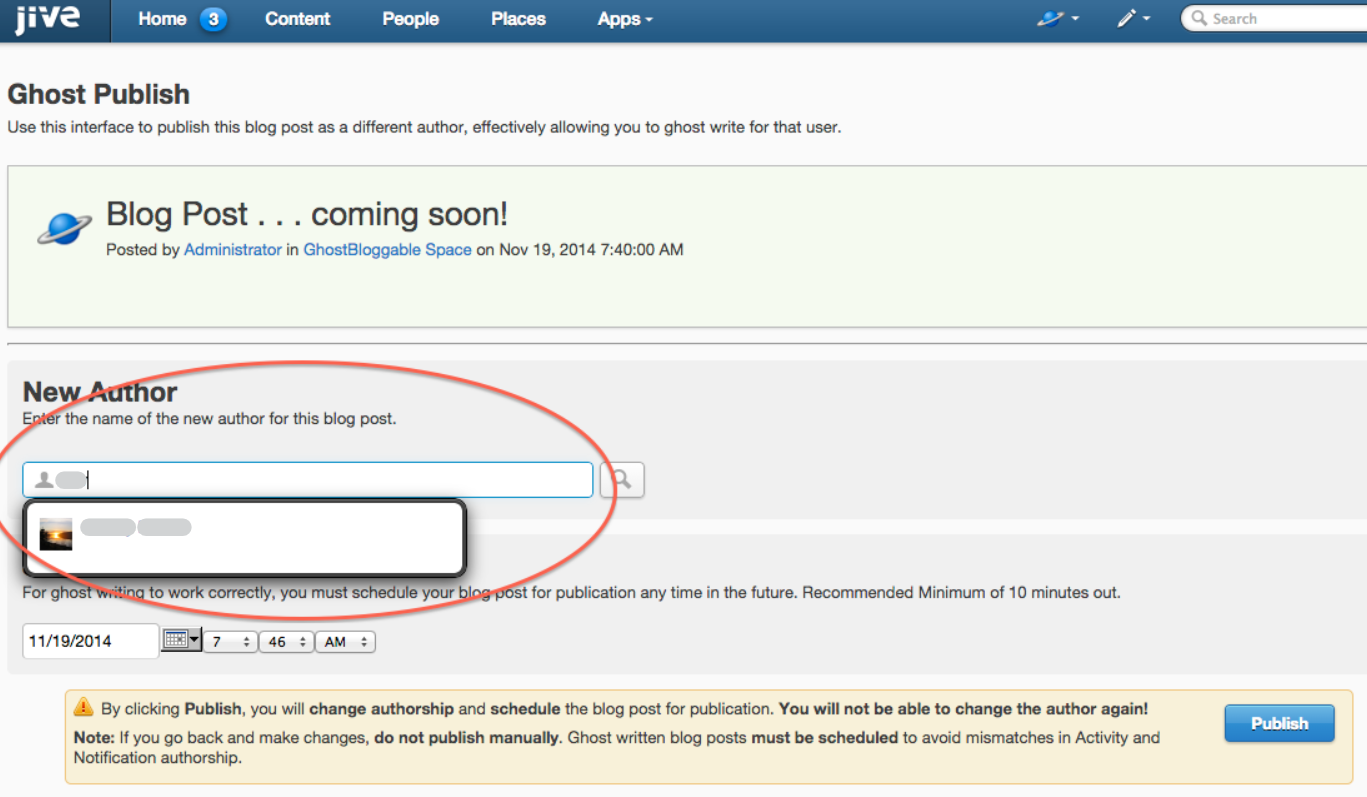Open the AM/PM dropdown
Screen dimensions: 1367x797
pyautogui.click(x=345, y=642)
